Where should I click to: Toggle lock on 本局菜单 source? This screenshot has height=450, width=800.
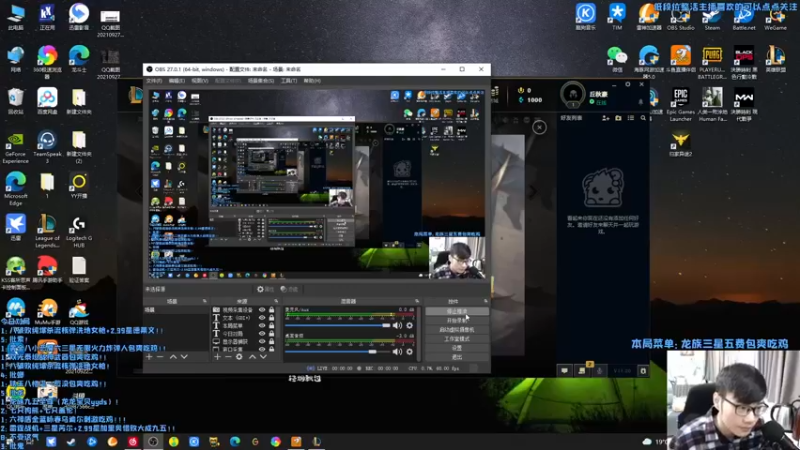point(271,326)
